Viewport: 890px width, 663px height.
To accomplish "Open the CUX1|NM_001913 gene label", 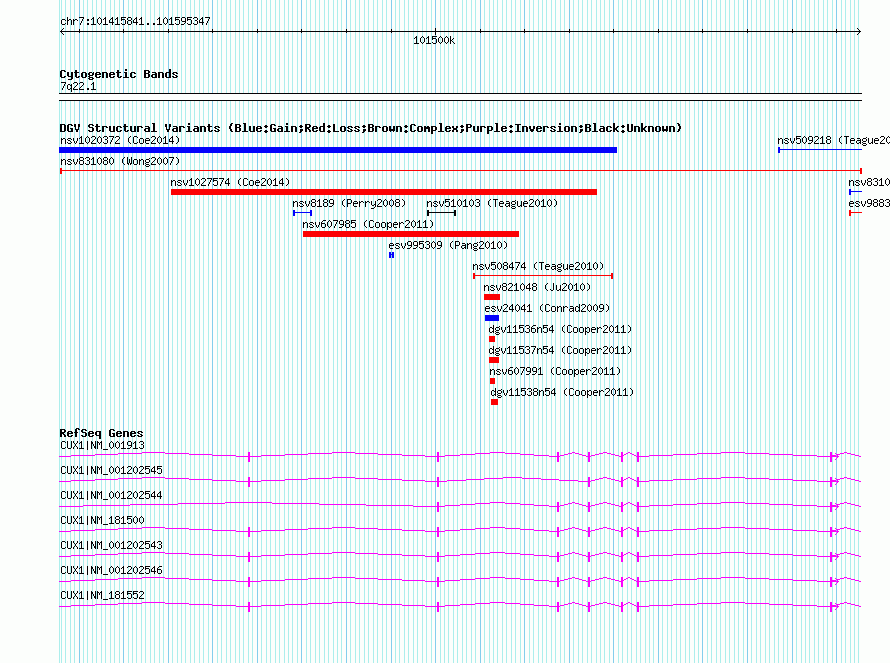I will [102, 446].
